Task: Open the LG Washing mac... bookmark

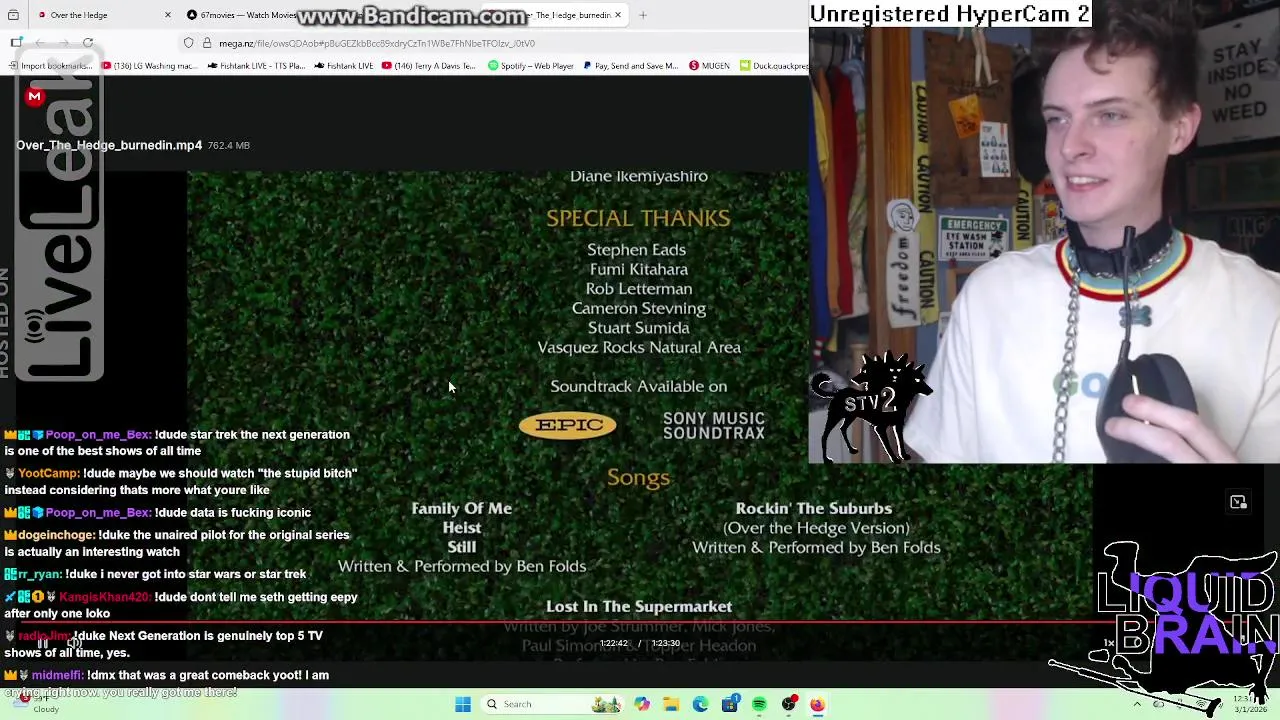Action: click(x=150, y=66)
